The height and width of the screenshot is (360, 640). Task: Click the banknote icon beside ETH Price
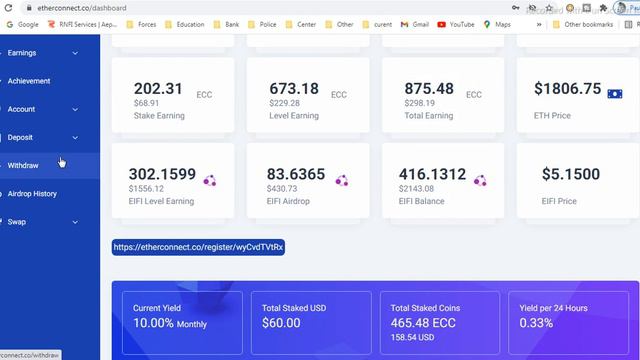pyautogui.click(x=615, y=93)
